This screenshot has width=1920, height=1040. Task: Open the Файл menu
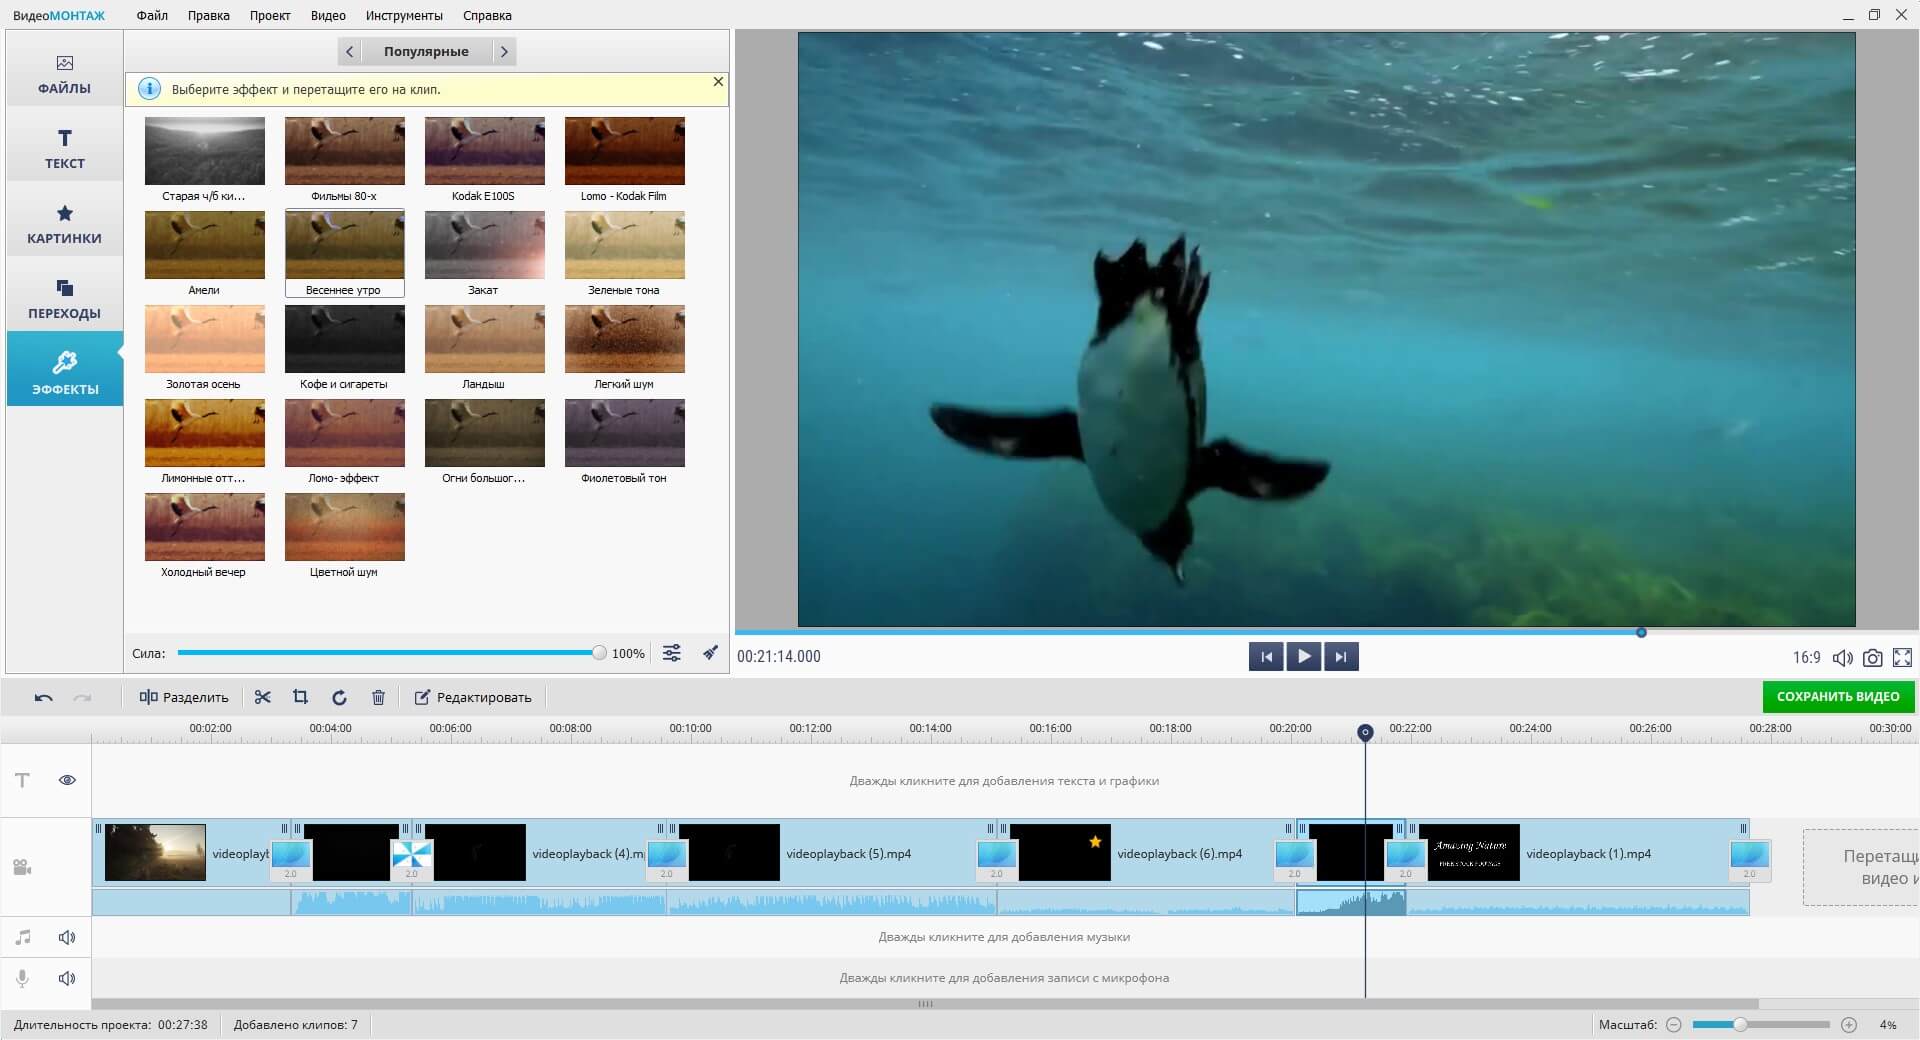pyautogui.click(x=152, y=15)
